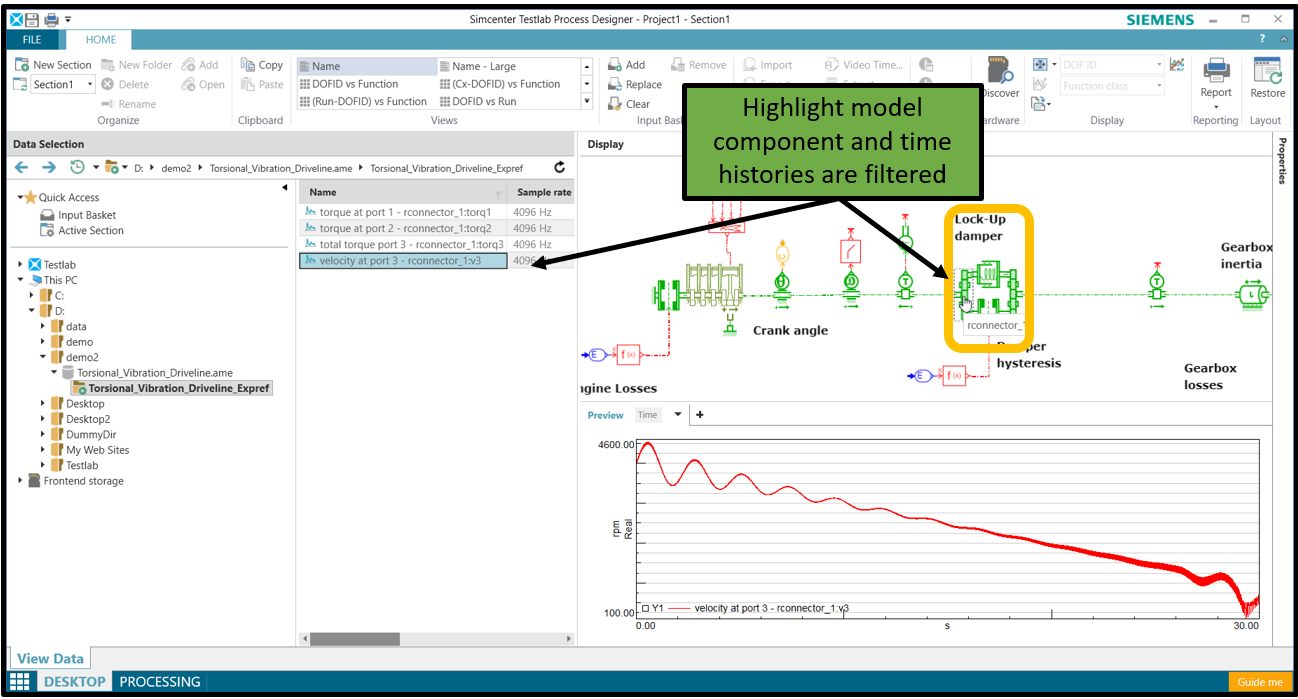Navigate forward with the blue right arrow
The width and height of the screenshot is (1298, 699).
click(x=48, y=168)
